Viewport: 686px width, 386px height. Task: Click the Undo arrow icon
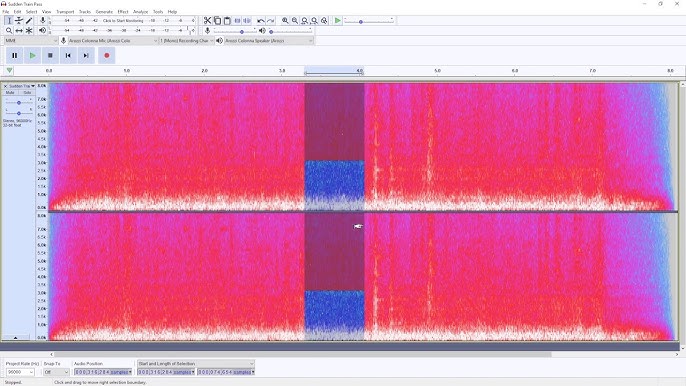coord(261,21)
